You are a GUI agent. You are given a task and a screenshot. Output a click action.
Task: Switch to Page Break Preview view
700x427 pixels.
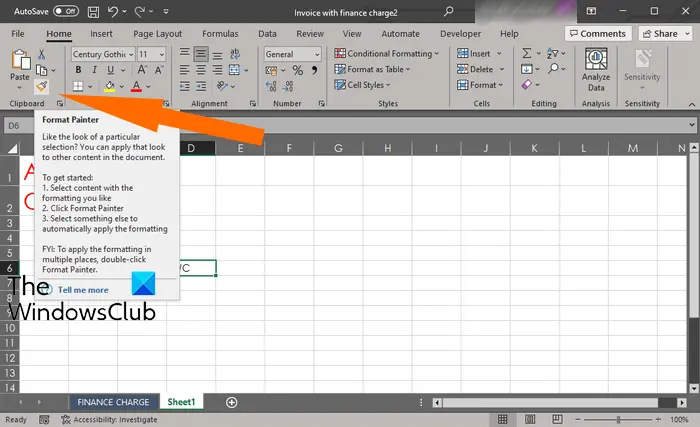pos(557,419)
